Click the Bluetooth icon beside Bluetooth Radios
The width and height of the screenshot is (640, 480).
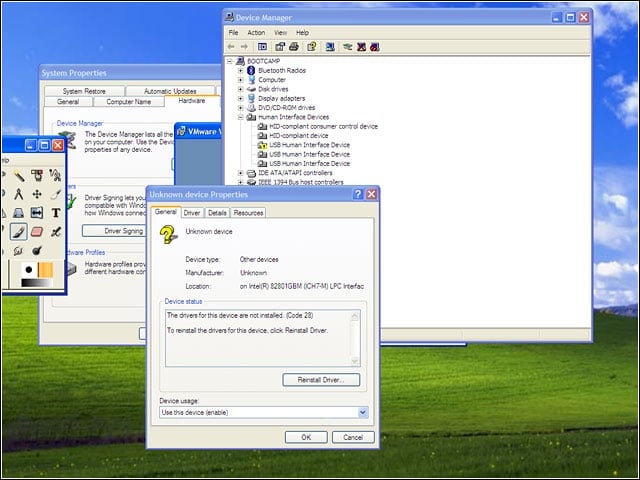pos(251,71)
